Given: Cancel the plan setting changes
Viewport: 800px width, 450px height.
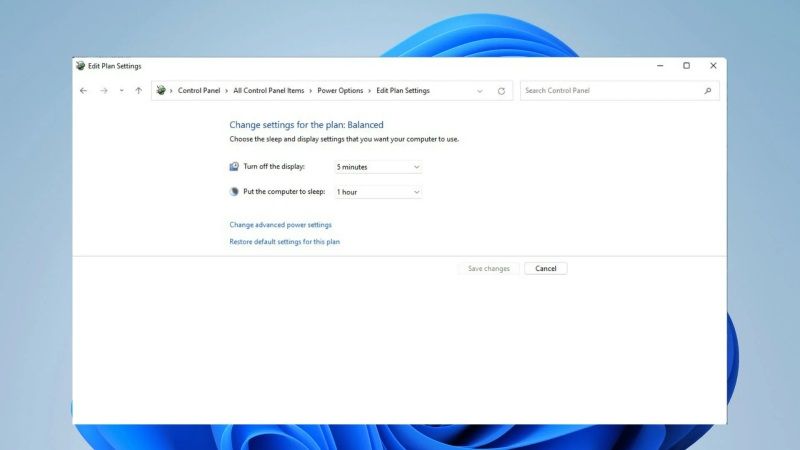Looking at the screenshot, I should click(545, 268).
